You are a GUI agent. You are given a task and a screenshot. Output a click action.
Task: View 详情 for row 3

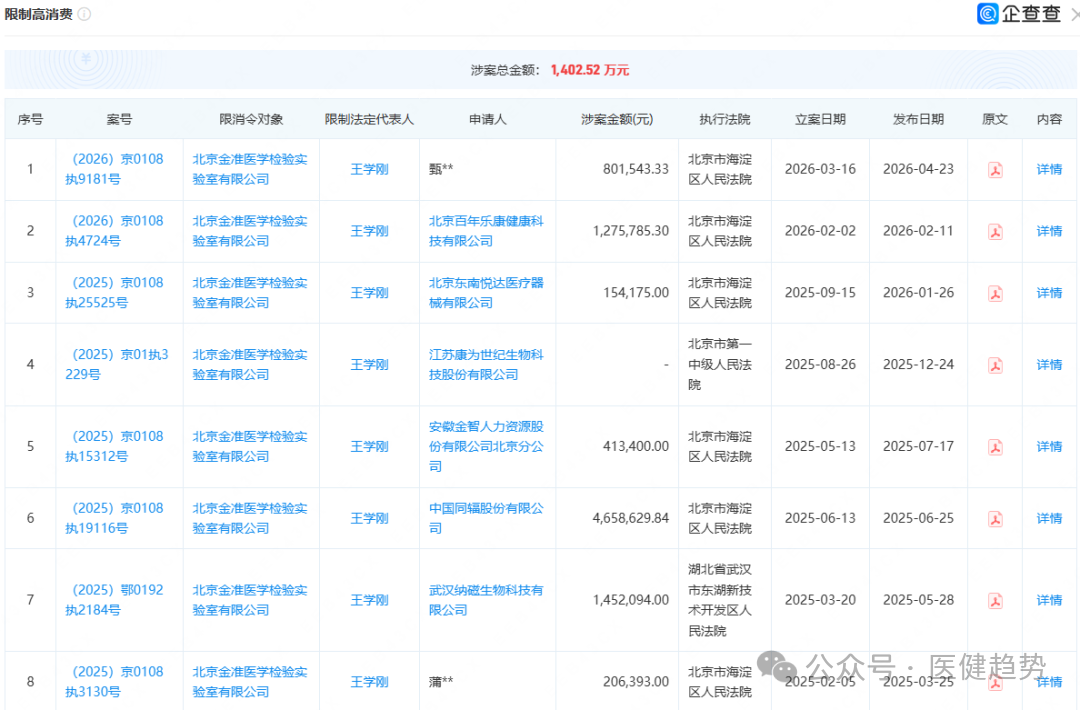(1049, 293)
